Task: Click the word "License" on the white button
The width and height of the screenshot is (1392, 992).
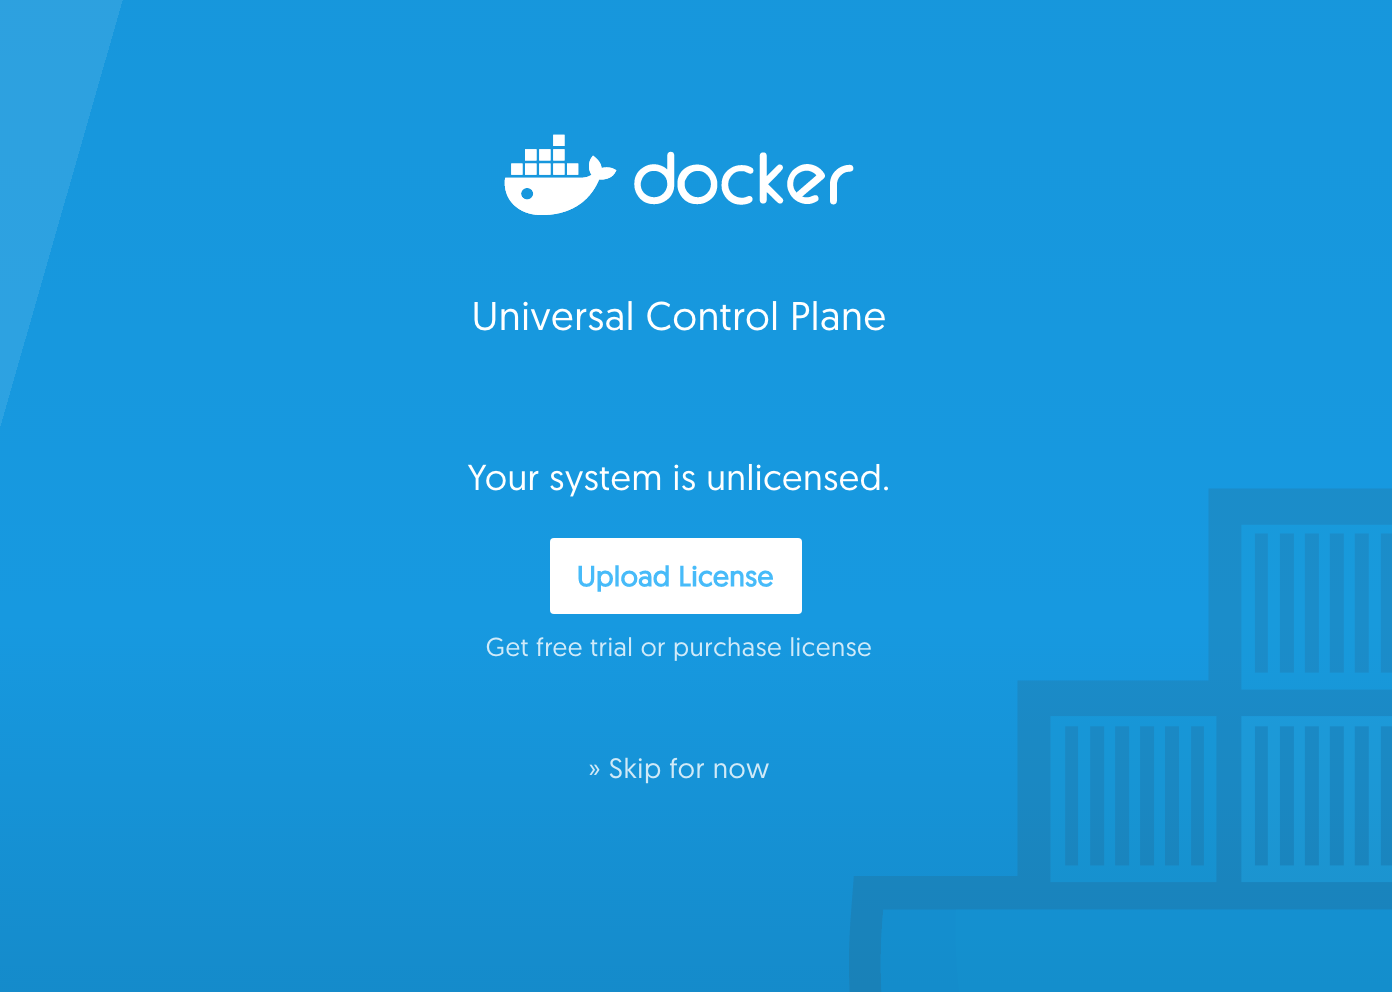Action: click(725, 577)
